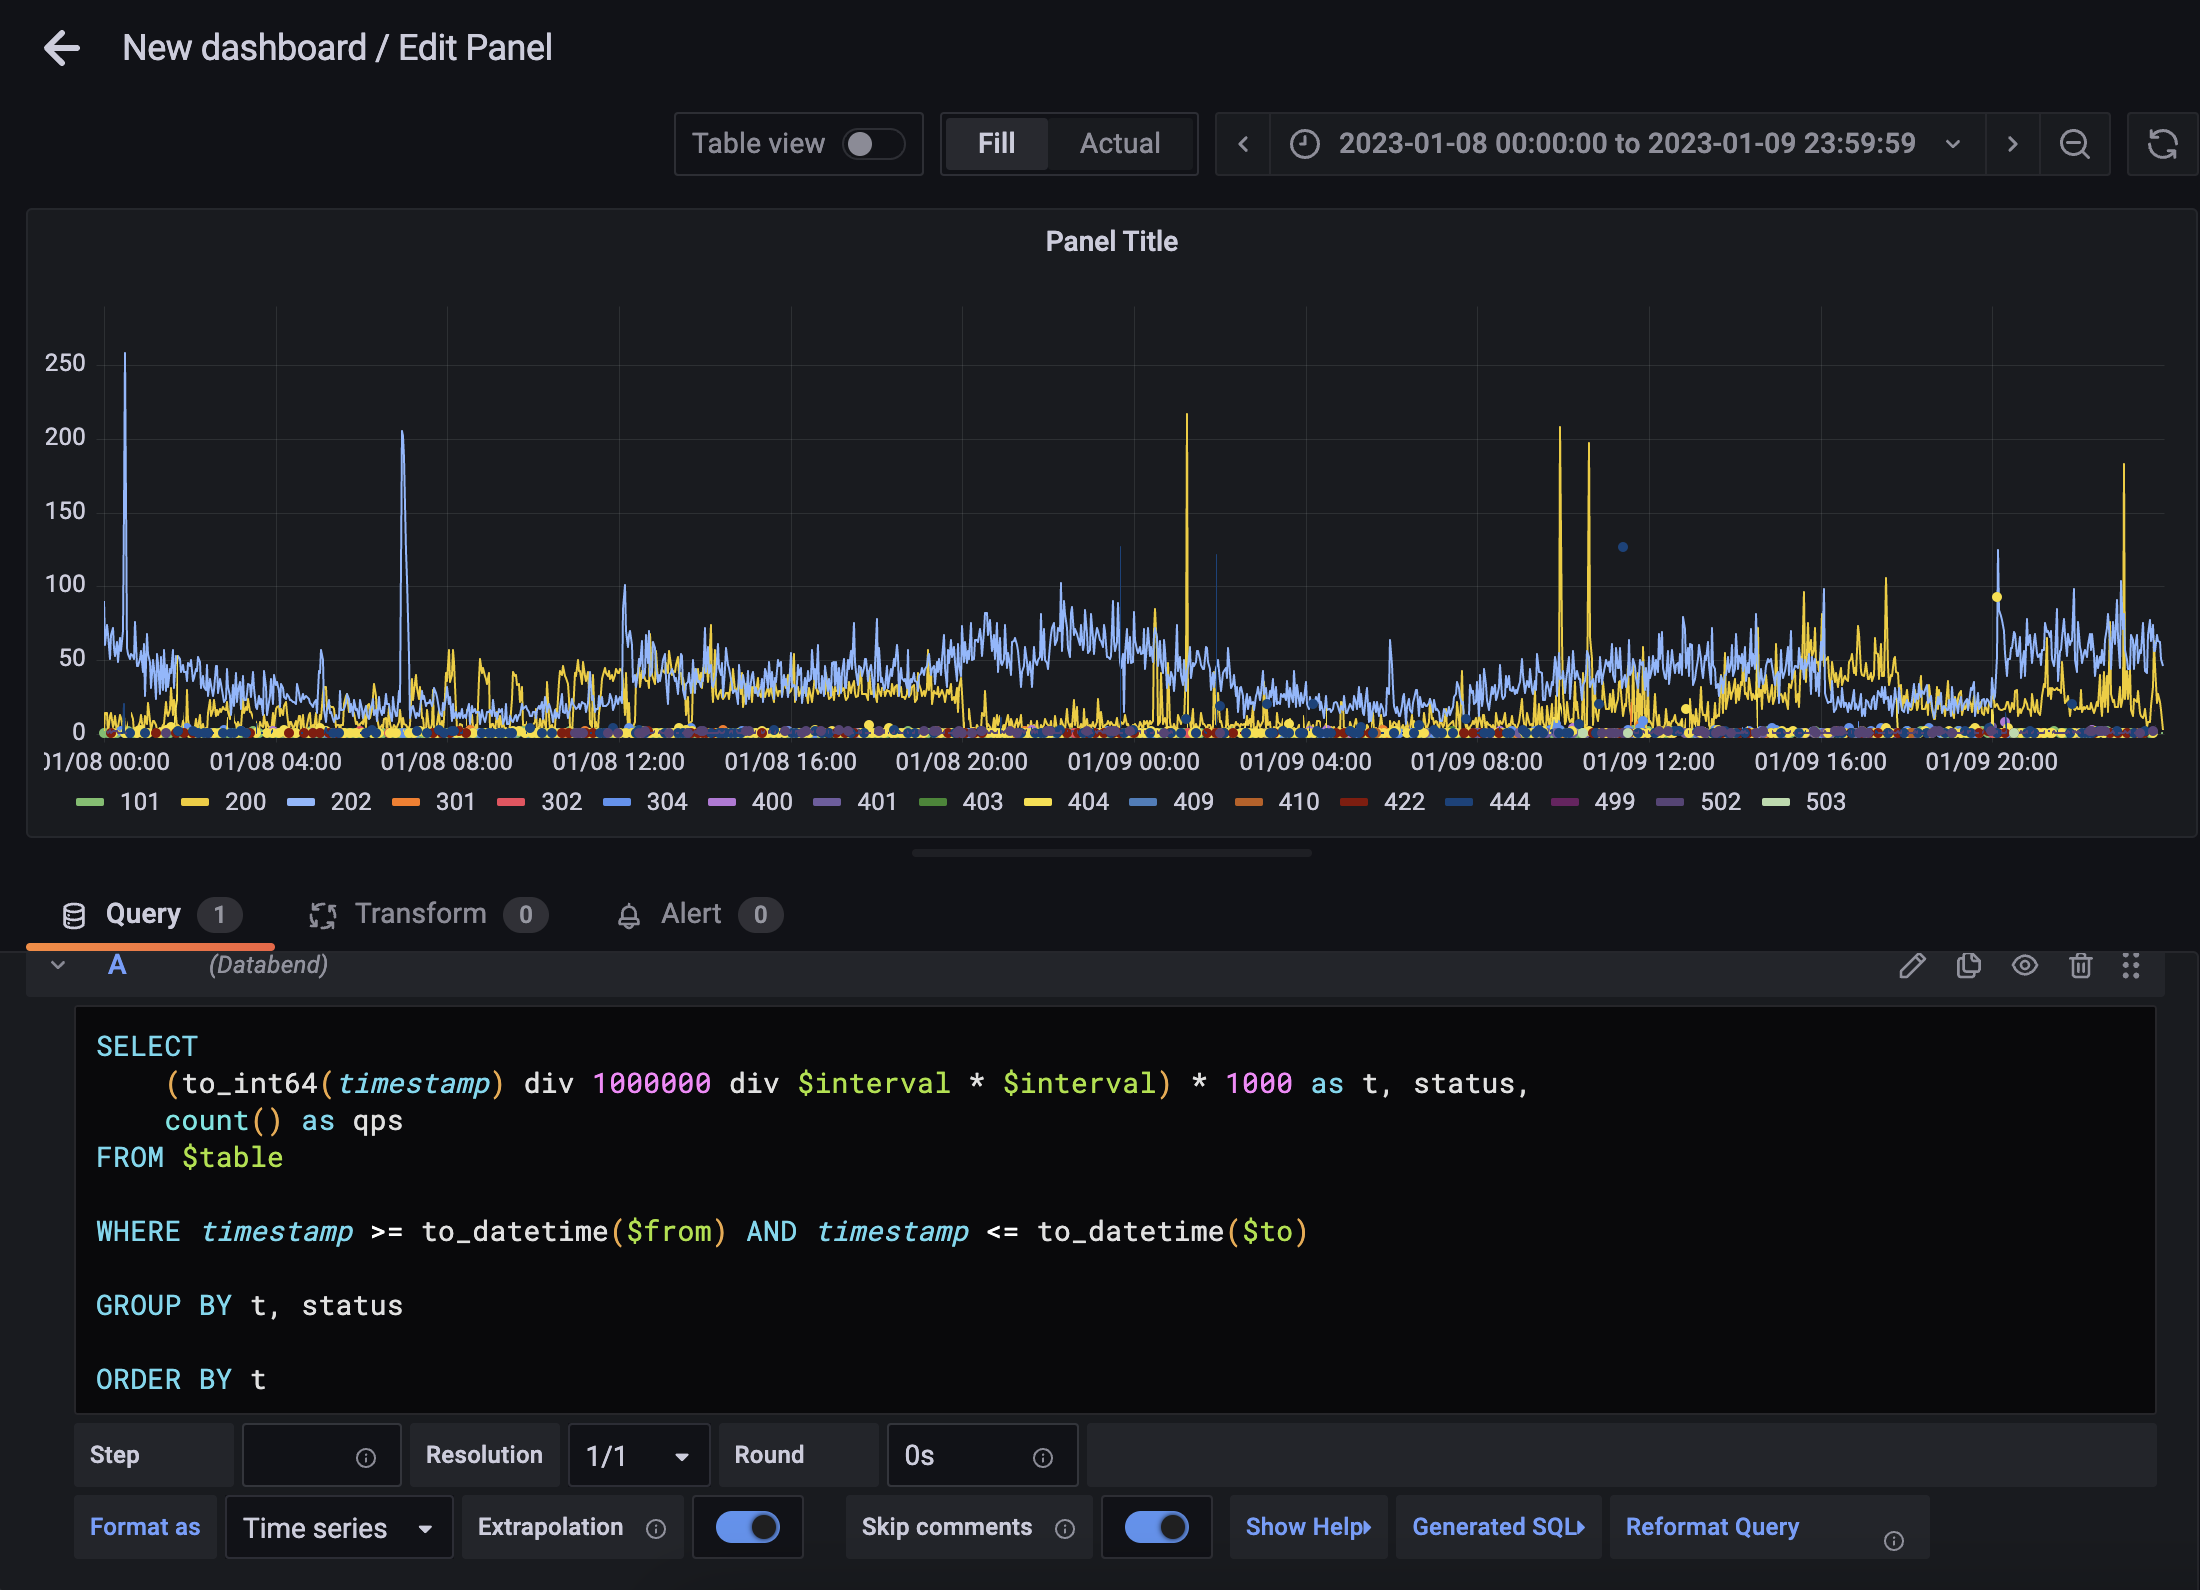Image resolution: width=2200 pixels, height=1590 pixels.
Task: Open the Format as Time series dropdown
Action: pyautogui.click(x=338, y=1528)
